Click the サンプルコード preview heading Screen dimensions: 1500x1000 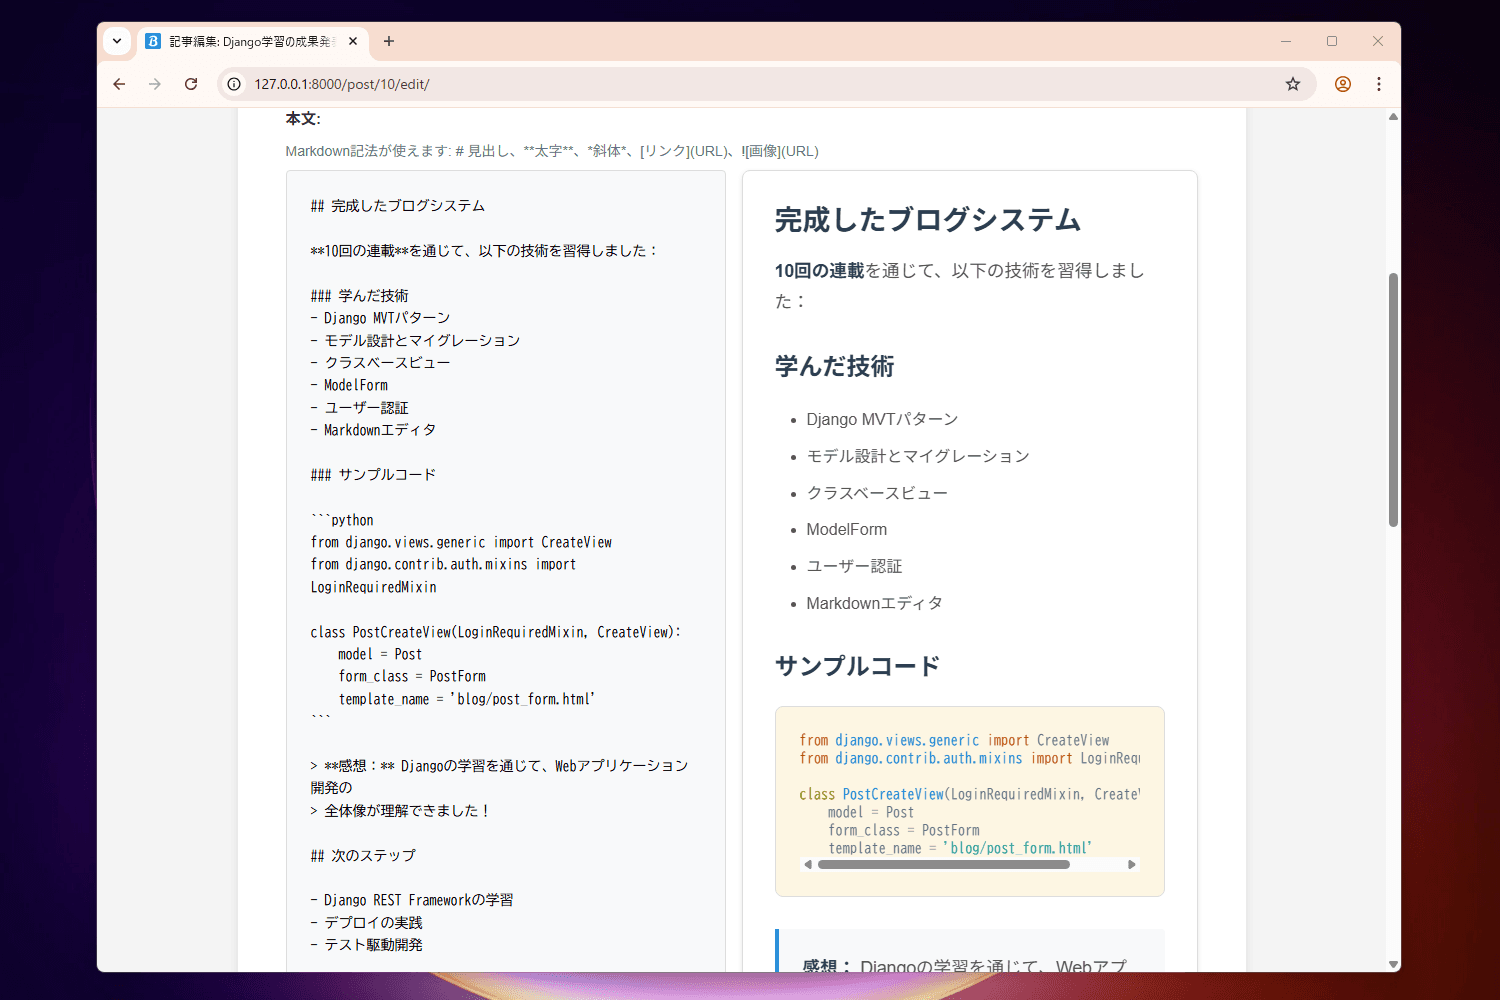(x=858, y=666)
